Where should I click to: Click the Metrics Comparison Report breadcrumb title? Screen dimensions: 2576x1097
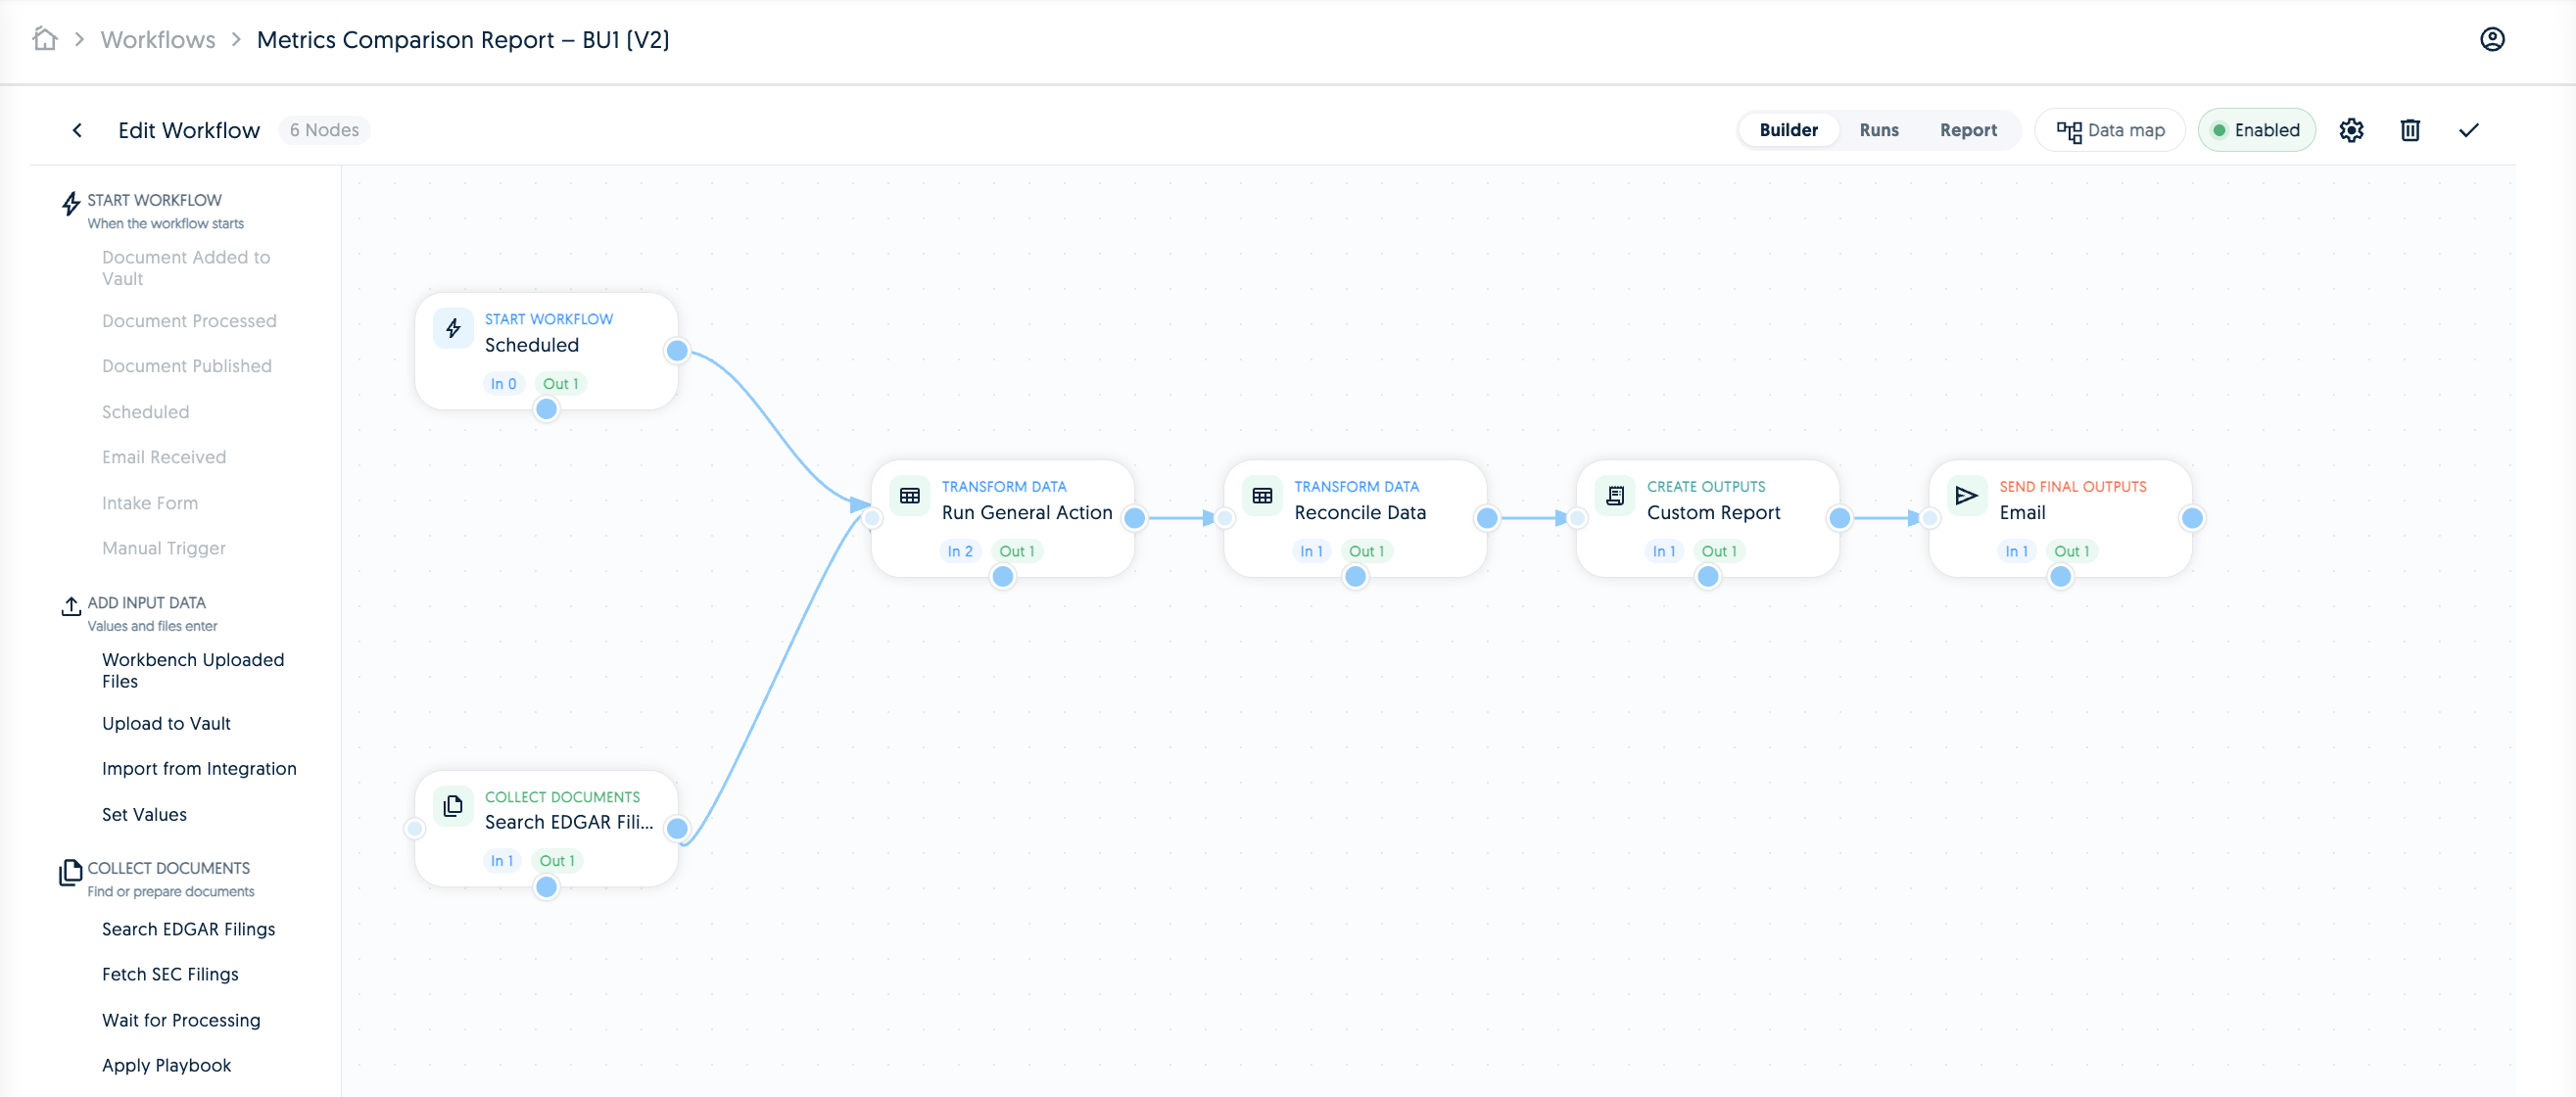[x=463, y=39]
